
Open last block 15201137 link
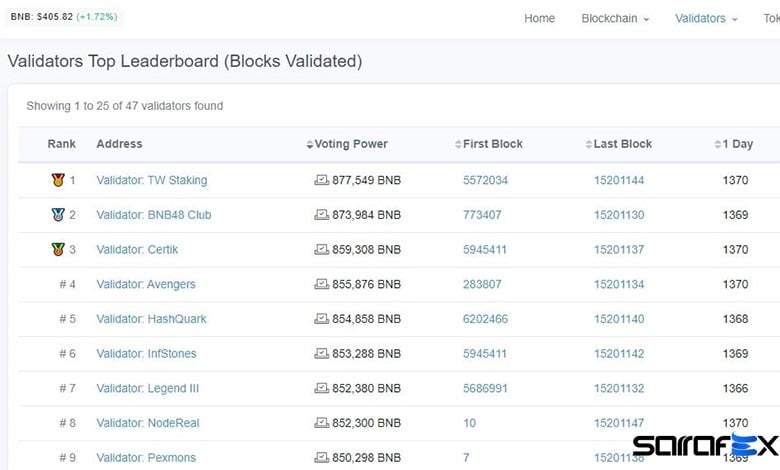tap(619, 249)
